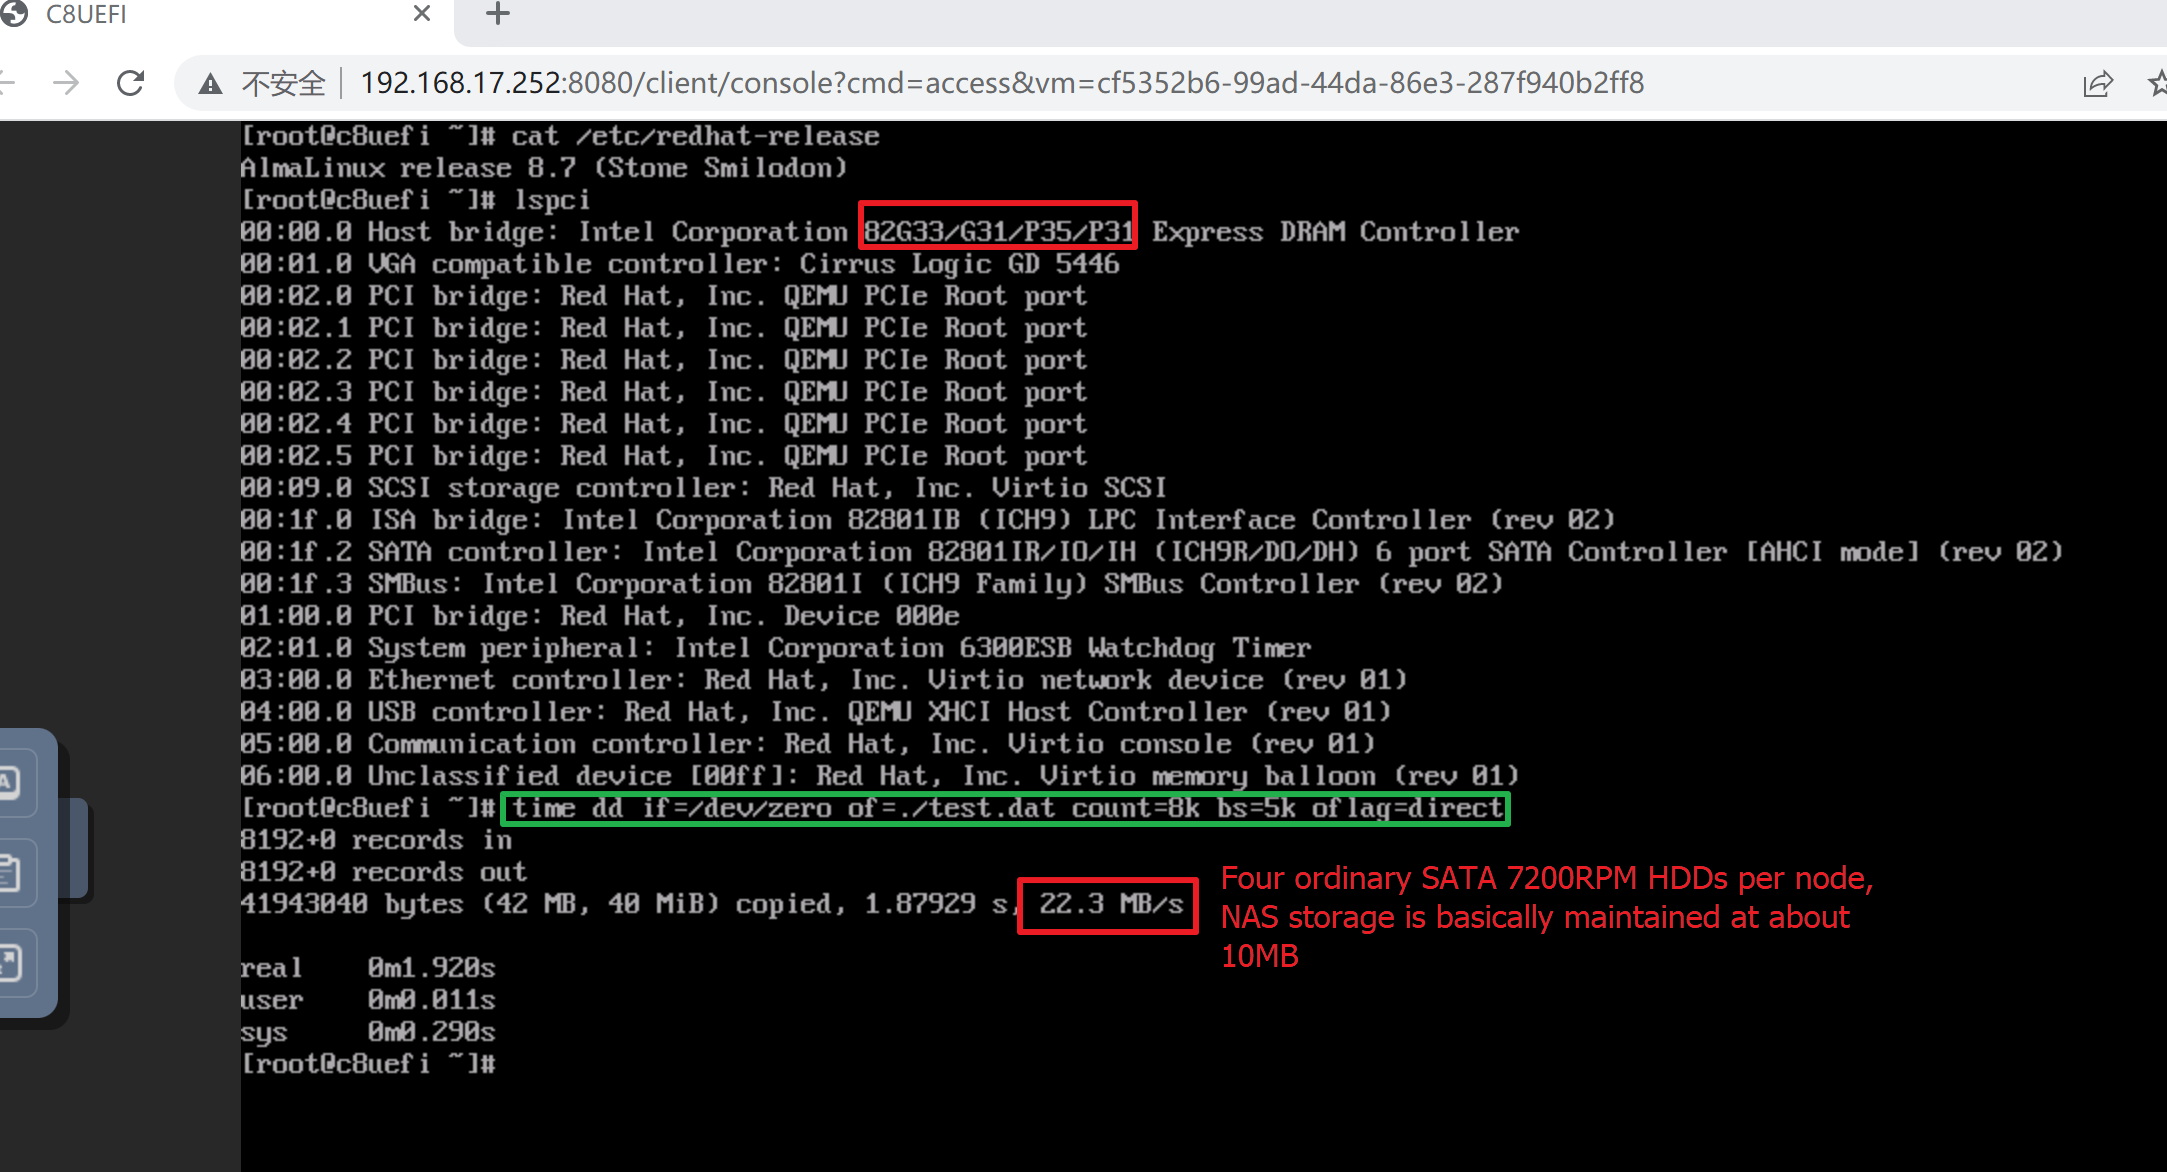Close the C8UEFI browser tab

422,14
